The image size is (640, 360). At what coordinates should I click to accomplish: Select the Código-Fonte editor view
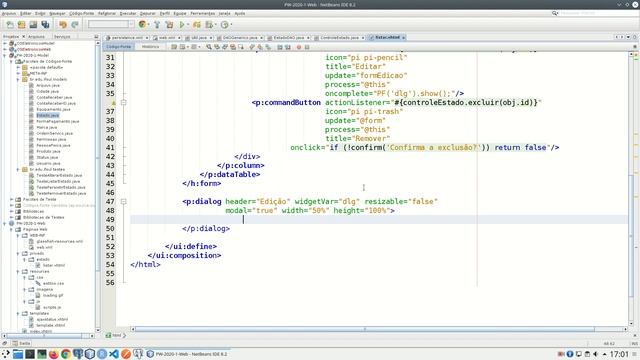click(x=119, y=47)
